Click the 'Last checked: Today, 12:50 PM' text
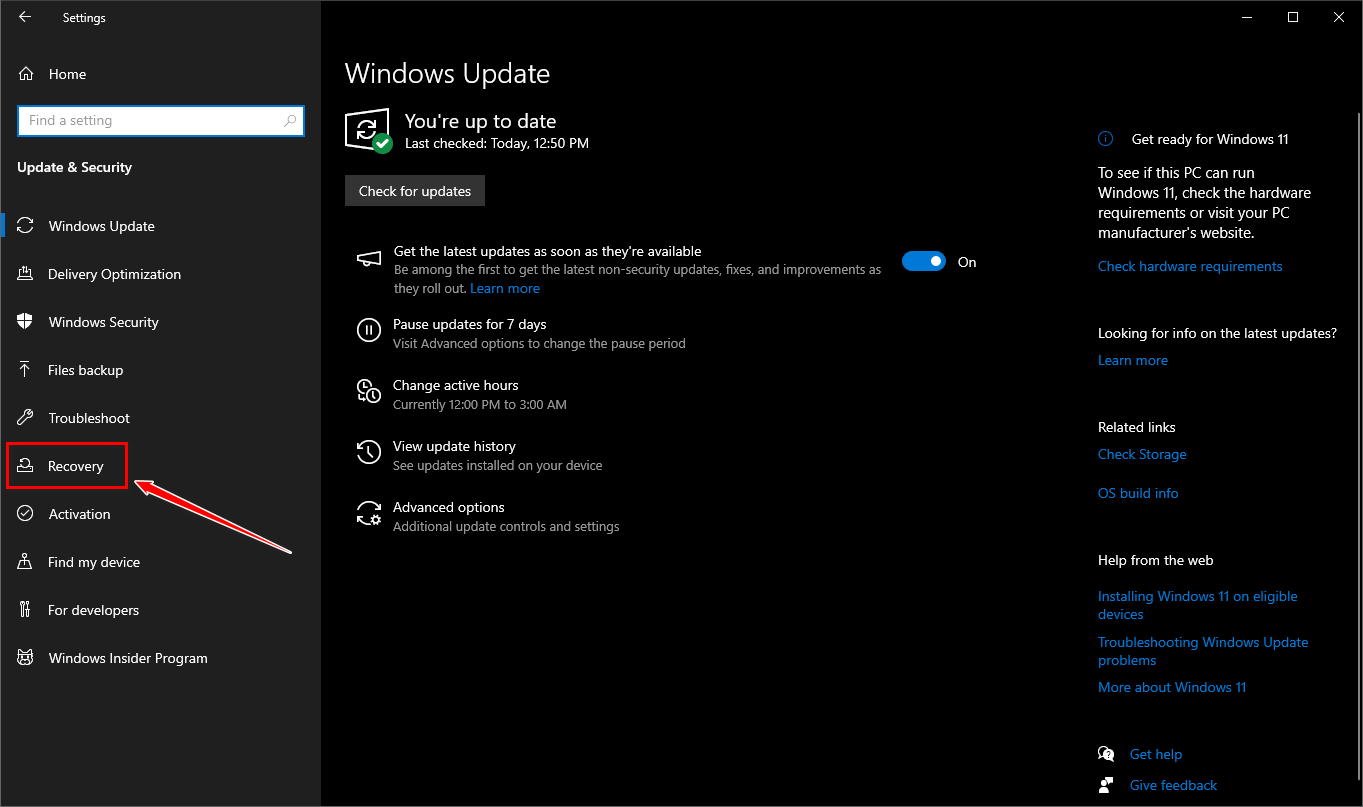 497,143
